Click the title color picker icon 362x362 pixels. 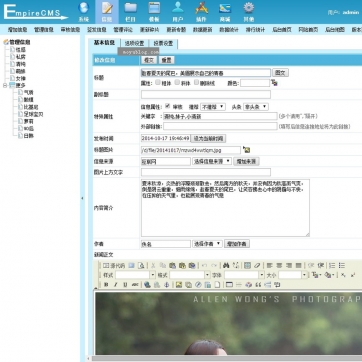pos(274,83)
